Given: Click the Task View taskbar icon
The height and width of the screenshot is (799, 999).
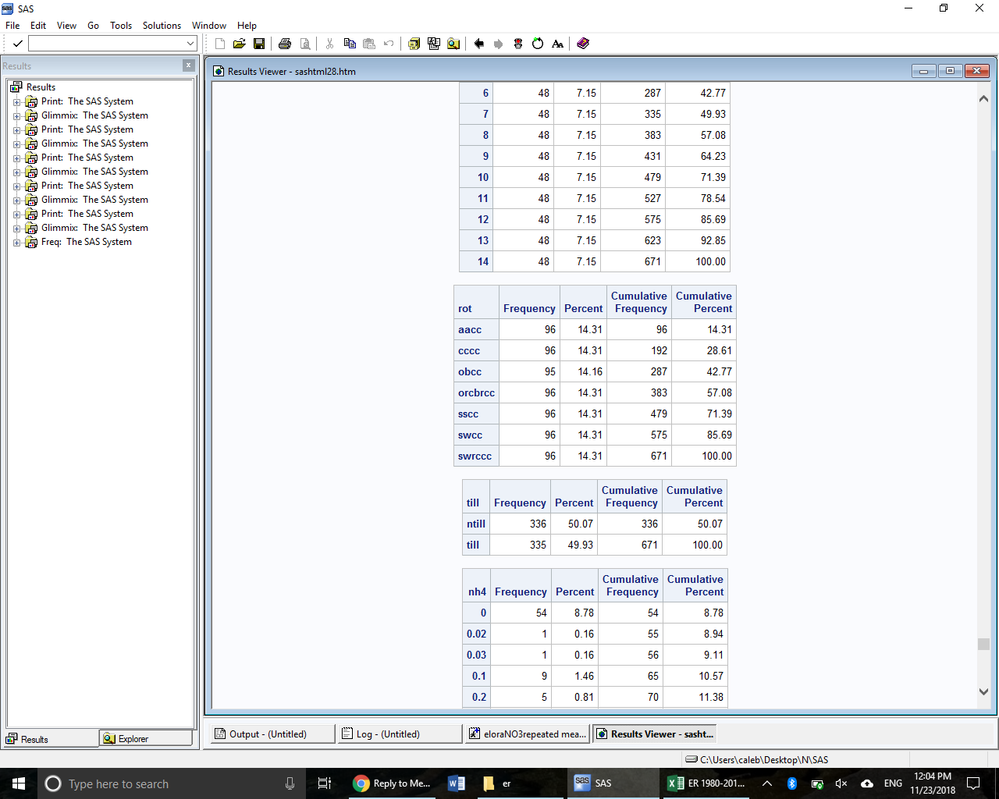Looking at the screenshot, I should 324,783.
